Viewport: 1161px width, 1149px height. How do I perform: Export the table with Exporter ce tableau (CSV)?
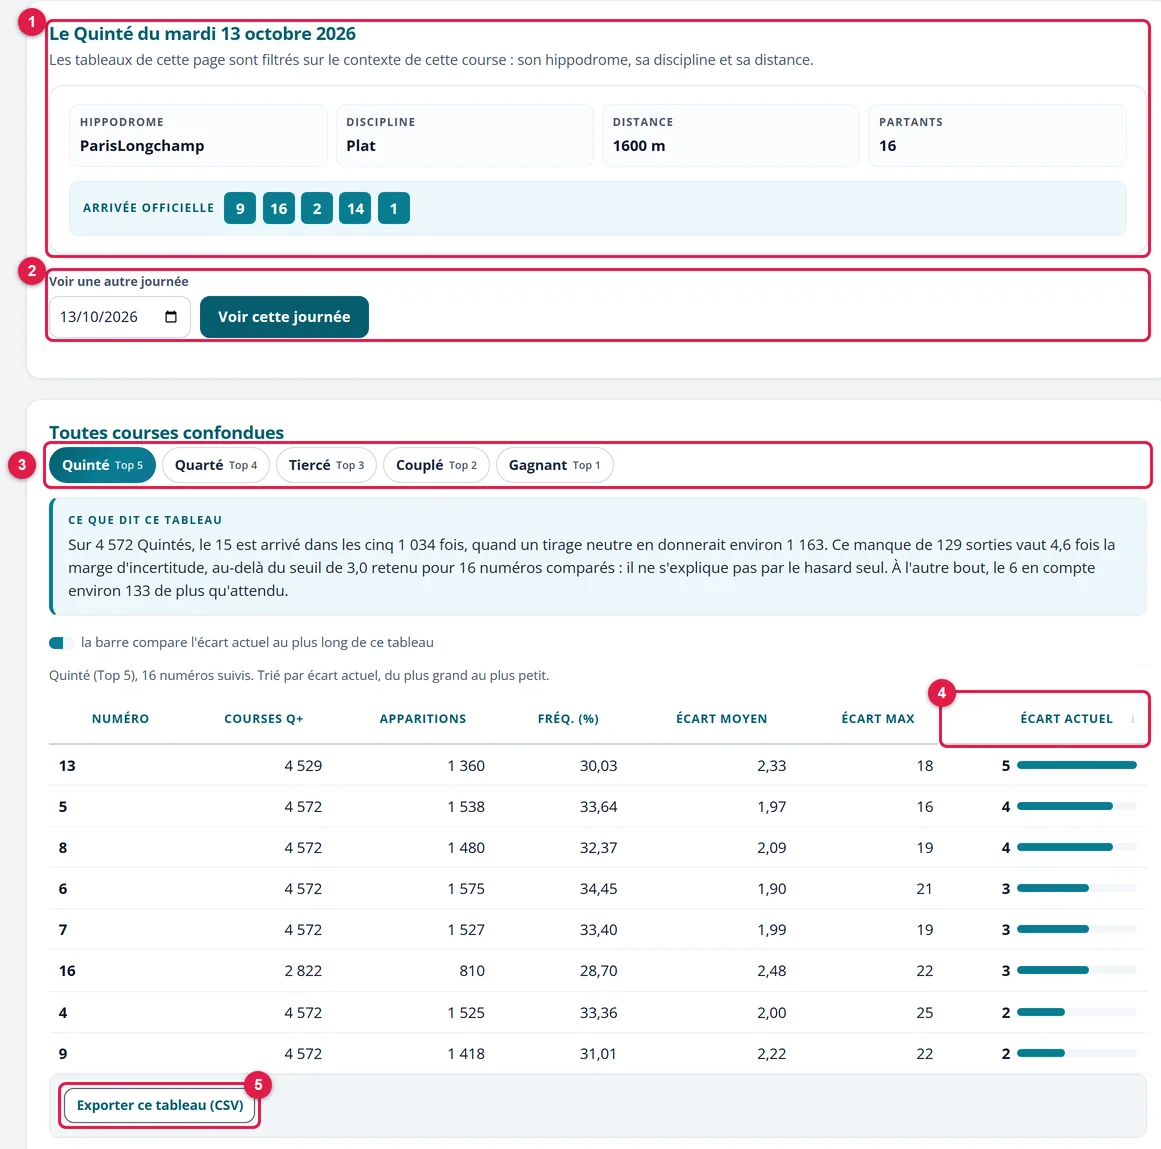160,1105
